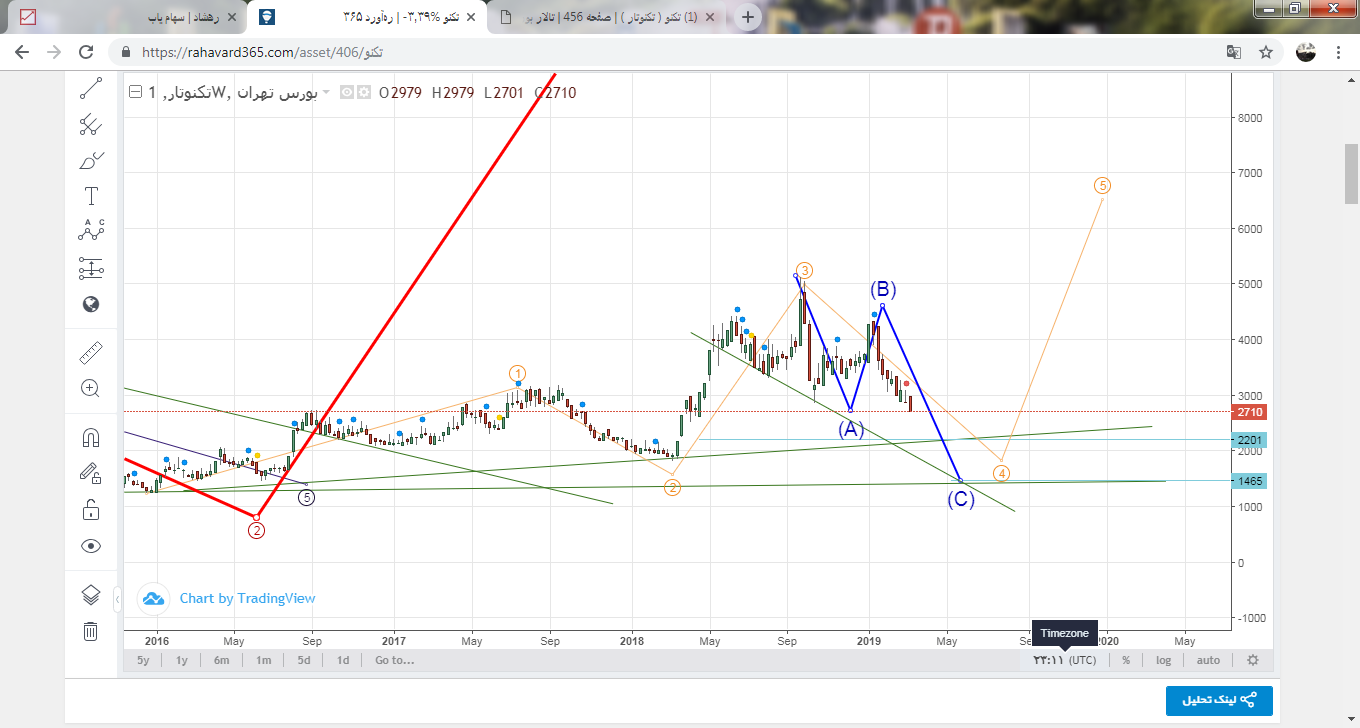Select the measure ruler tool
This screenshot has width=1360, height=728.
(91, 352)
